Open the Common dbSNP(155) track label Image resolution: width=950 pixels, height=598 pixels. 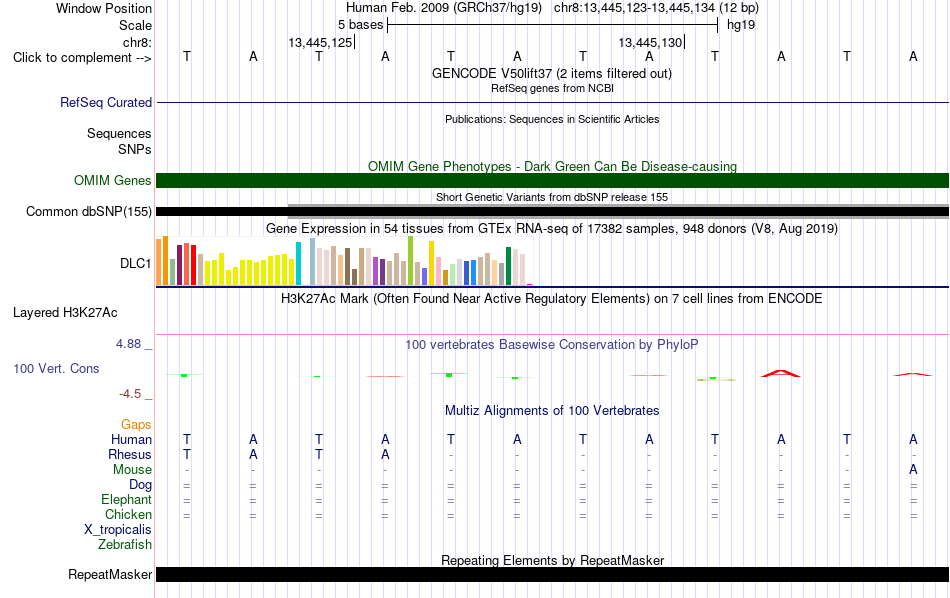coord(88,211)
